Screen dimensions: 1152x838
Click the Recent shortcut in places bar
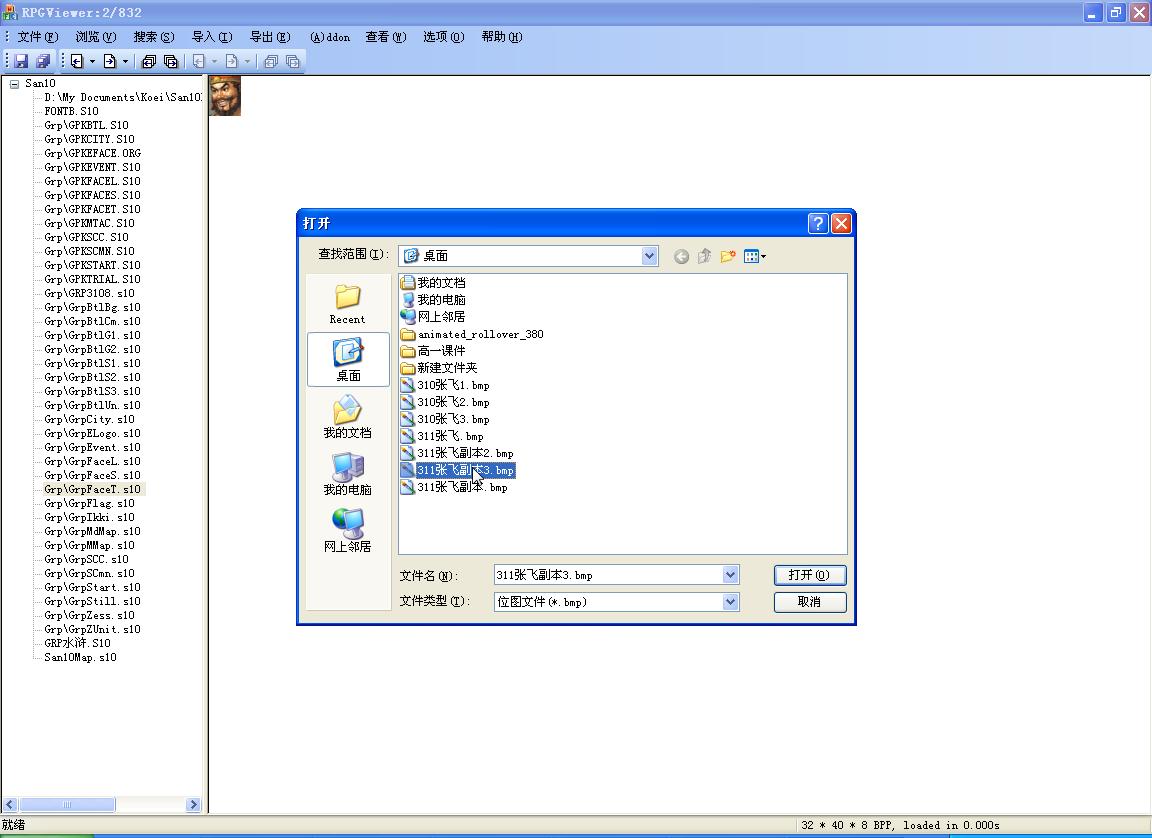[x=348, y=304]
